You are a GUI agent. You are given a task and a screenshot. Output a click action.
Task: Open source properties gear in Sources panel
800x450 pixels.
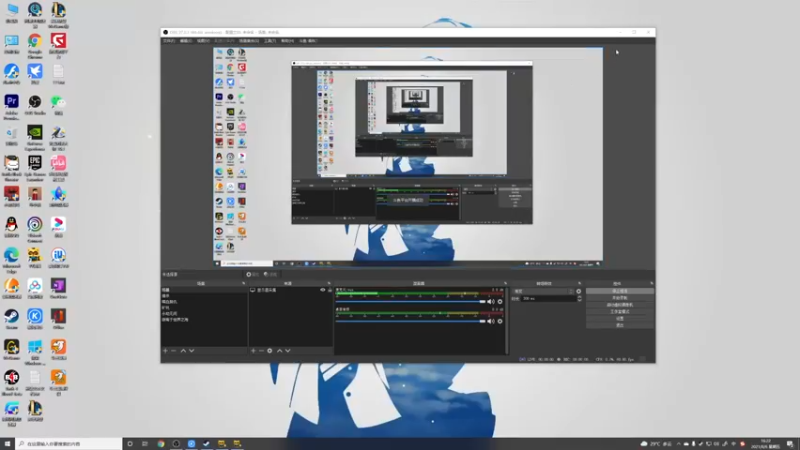pyautogui.click(x=270, y=351)
